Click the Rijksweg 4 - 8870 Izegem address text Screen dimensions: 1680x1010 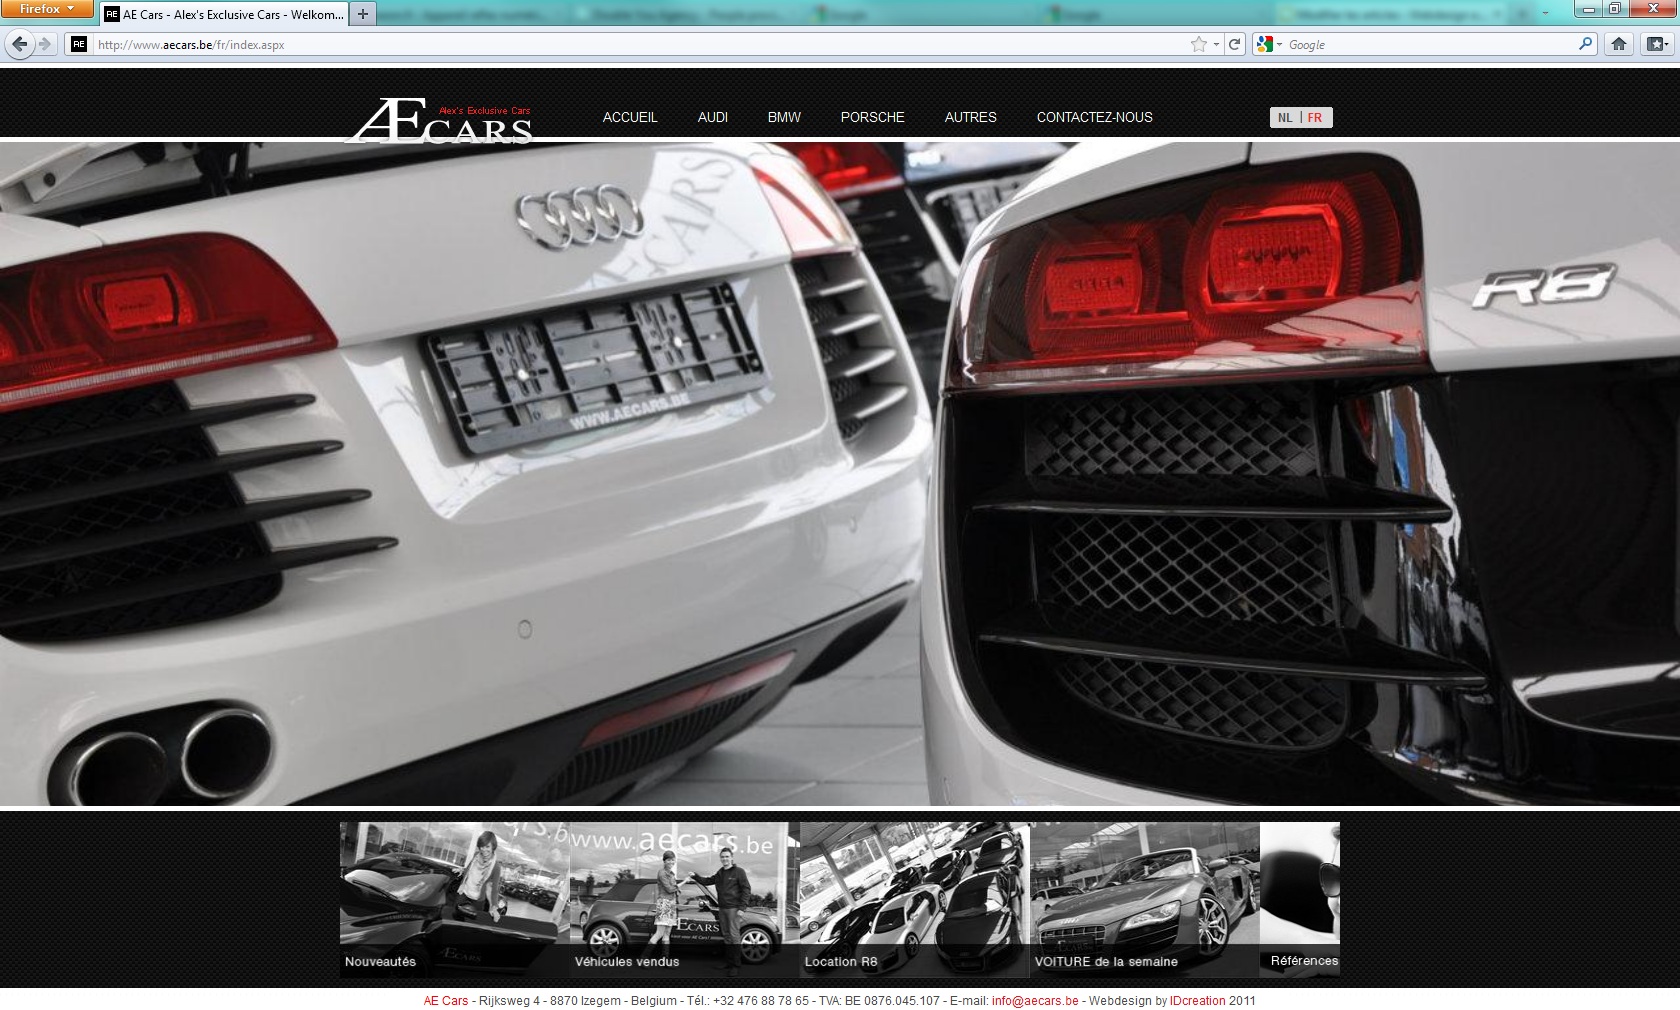[550, 1001]
